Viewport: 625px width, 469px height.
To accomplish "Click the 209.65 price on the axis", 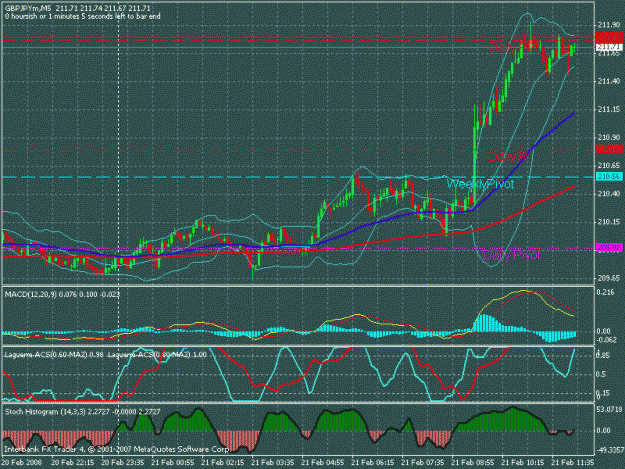I will point(609,278).
